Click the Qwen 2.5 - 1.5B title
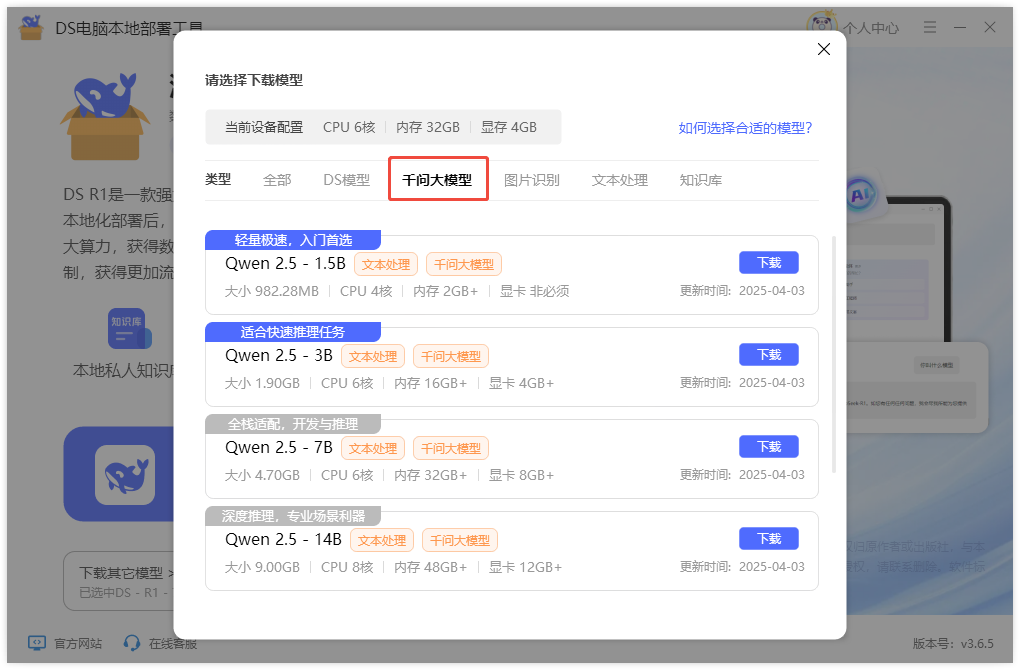Image resolution: width=1020 pixels, height=670 pixels. tap(285, 263)
